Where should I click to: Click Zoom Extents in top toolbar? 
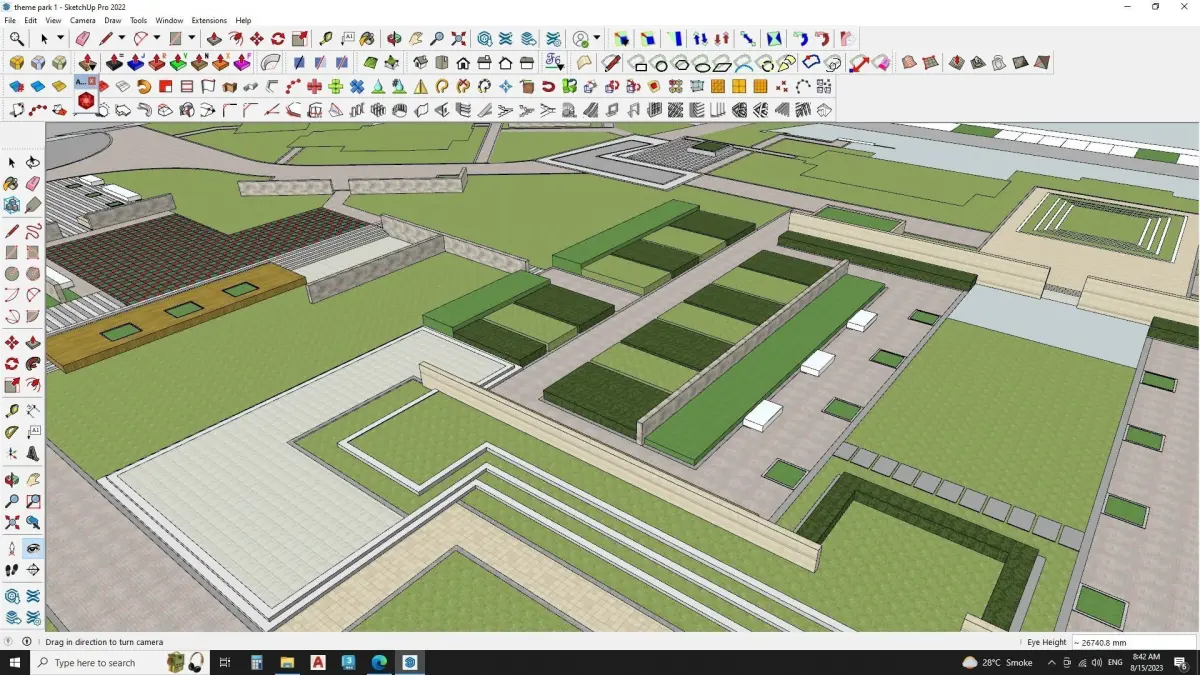[x=458, y=39]
